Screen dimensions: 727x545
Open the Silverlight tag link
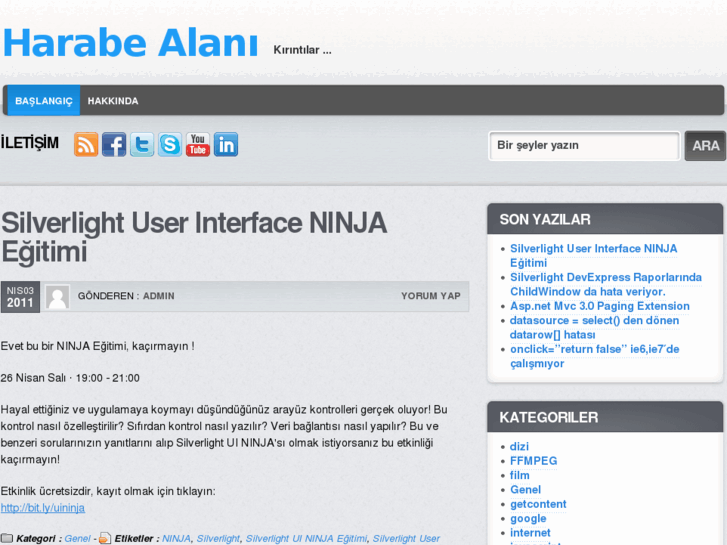pyautogui.click(x=218, y=539)
